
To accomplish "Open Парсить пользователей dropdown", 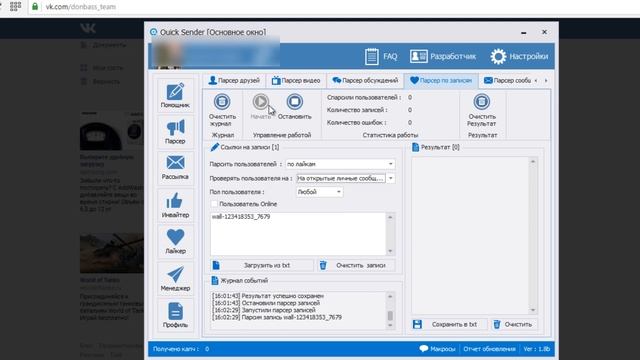I will pyautogui.click(x=340, y=164).
